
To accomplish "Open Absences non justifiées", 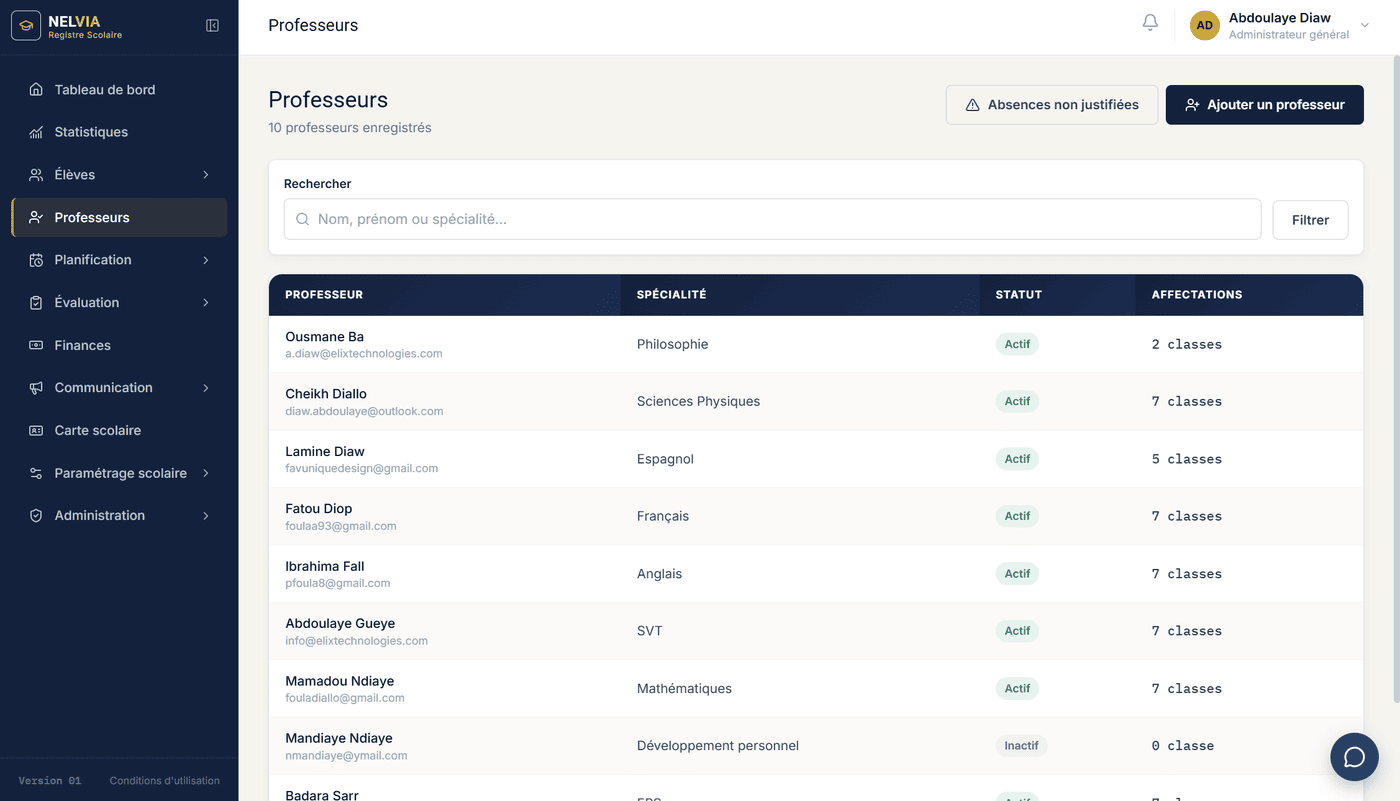I will coord(1052,105).
